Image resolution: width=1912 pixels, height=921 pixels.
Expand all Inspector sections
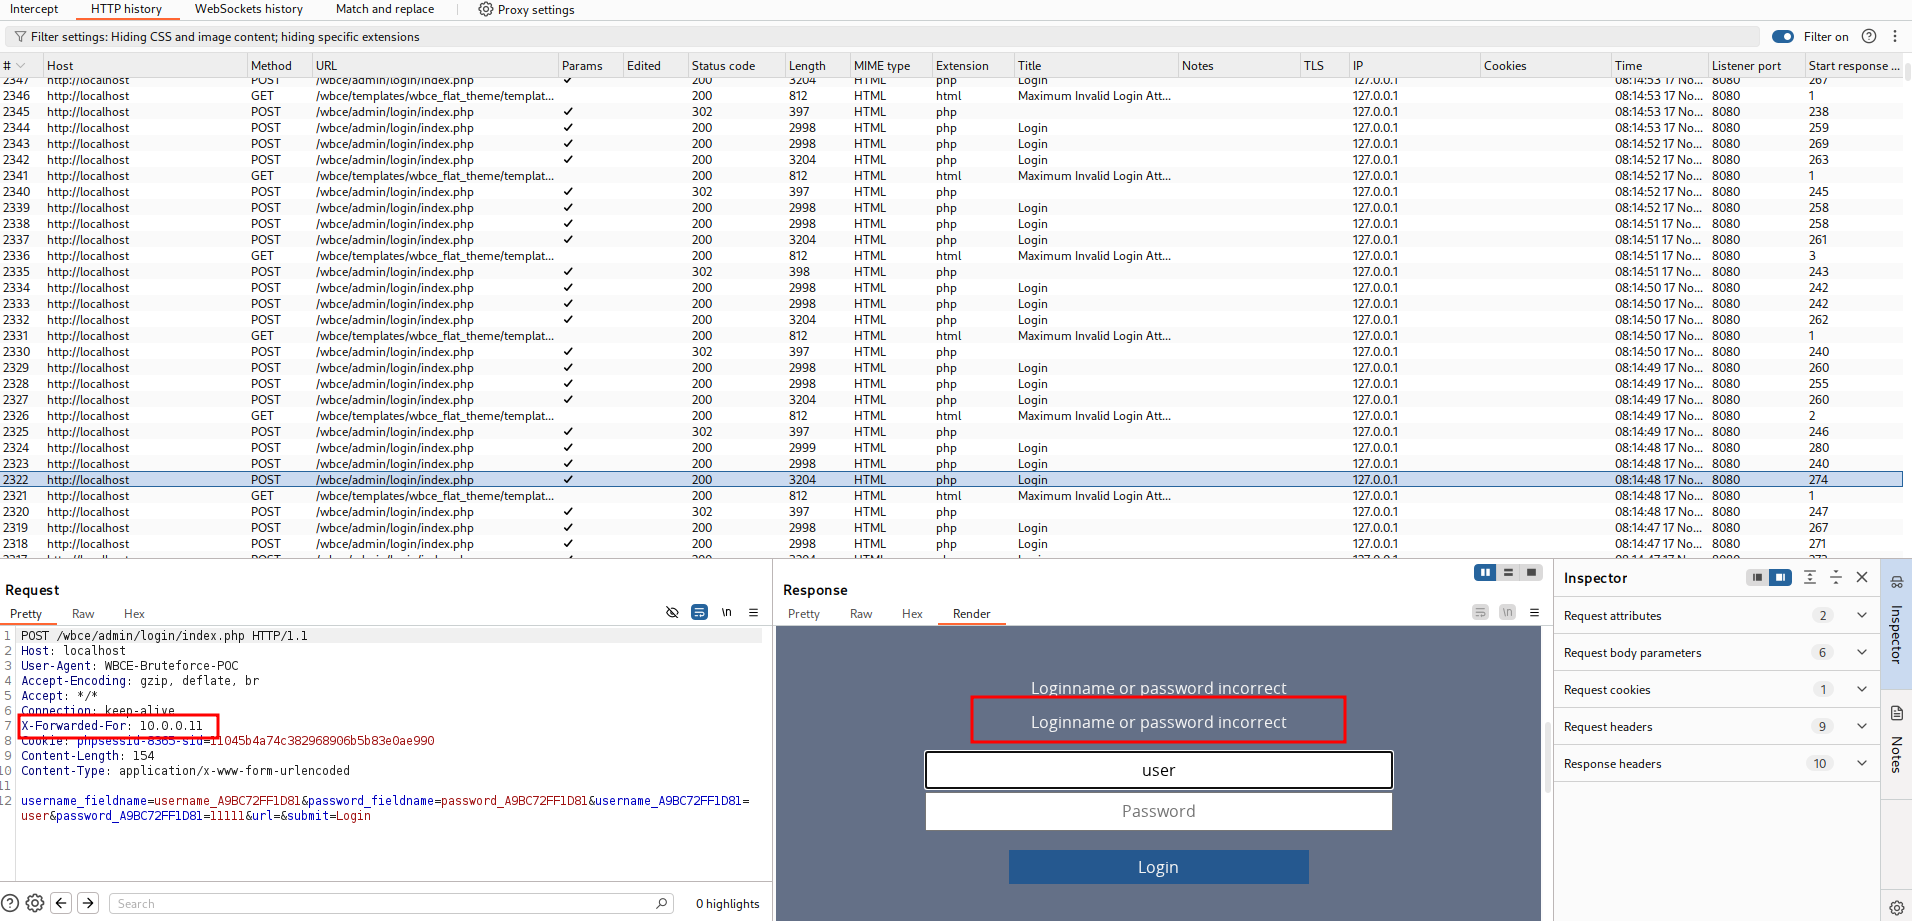[1810, 578]
